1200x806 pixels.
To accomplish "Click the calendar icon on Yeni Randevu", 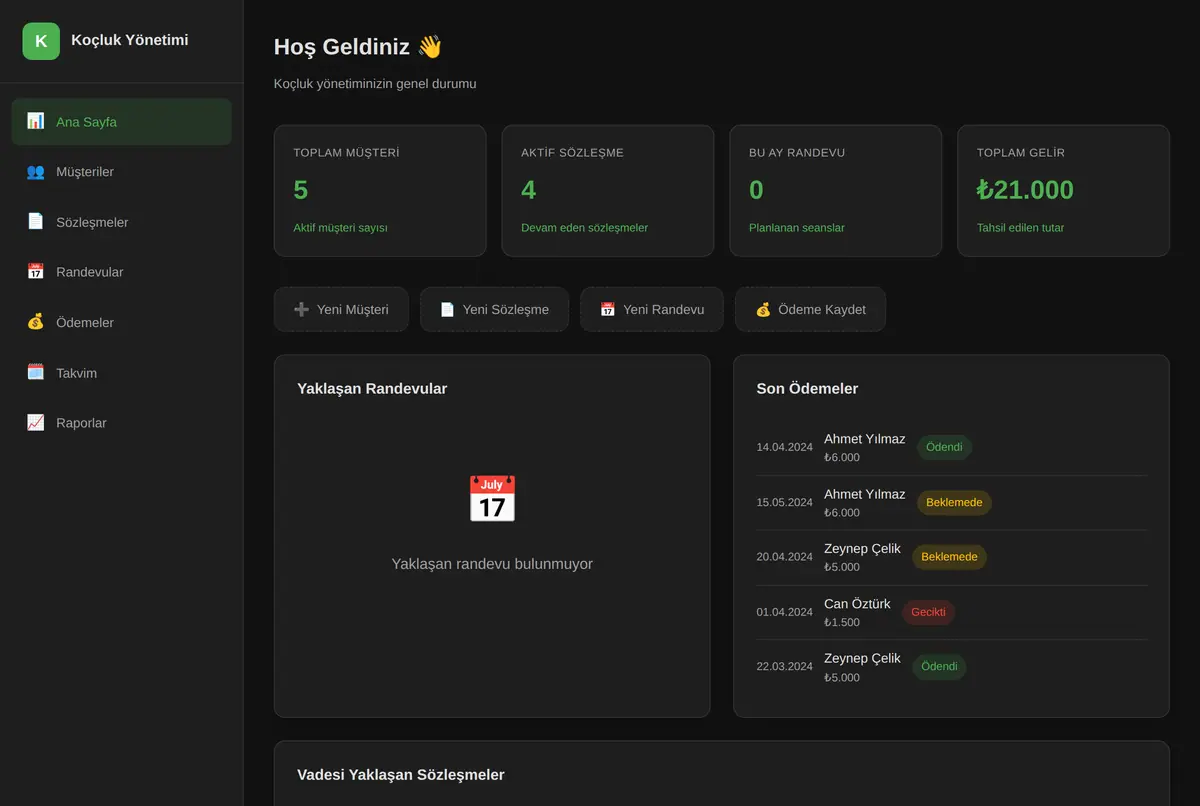I will pos(607,310).
